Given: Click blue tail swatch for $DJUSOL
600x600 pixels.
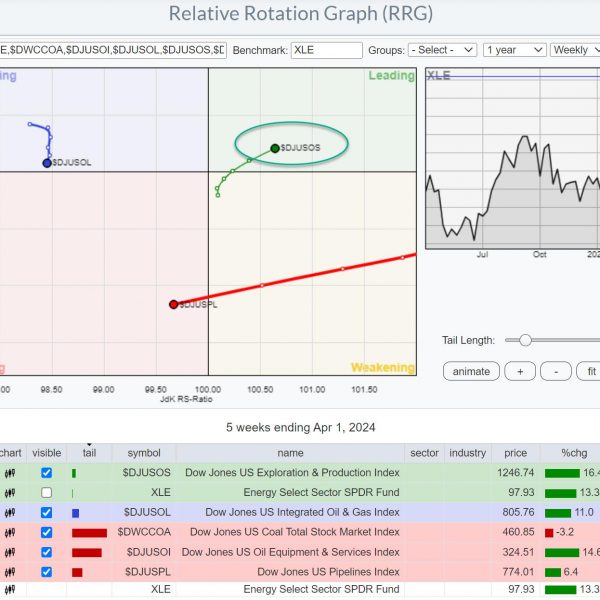Looking at the screenshot, I should coord(75,513).
